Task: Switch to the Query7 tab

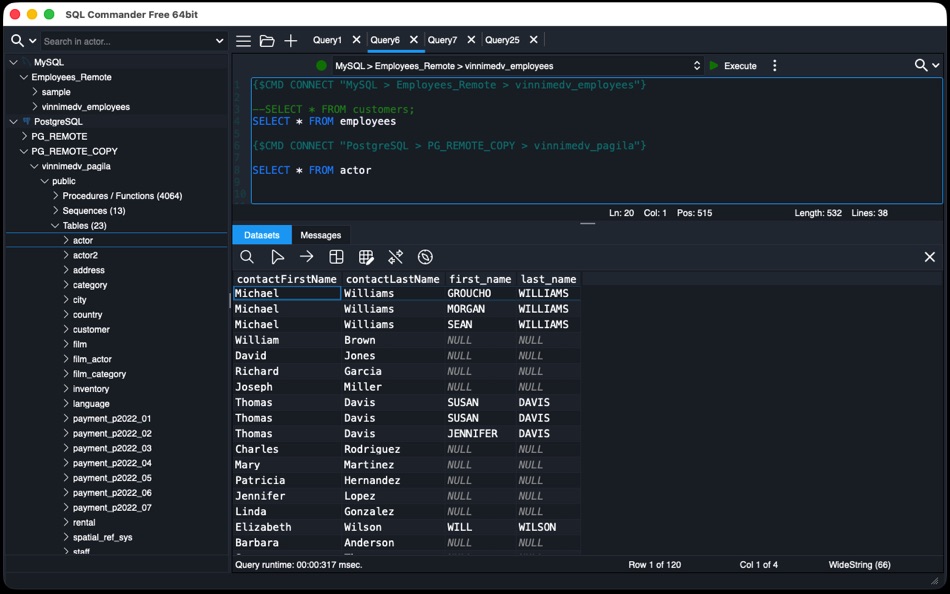Action: (x=442, y=40)
